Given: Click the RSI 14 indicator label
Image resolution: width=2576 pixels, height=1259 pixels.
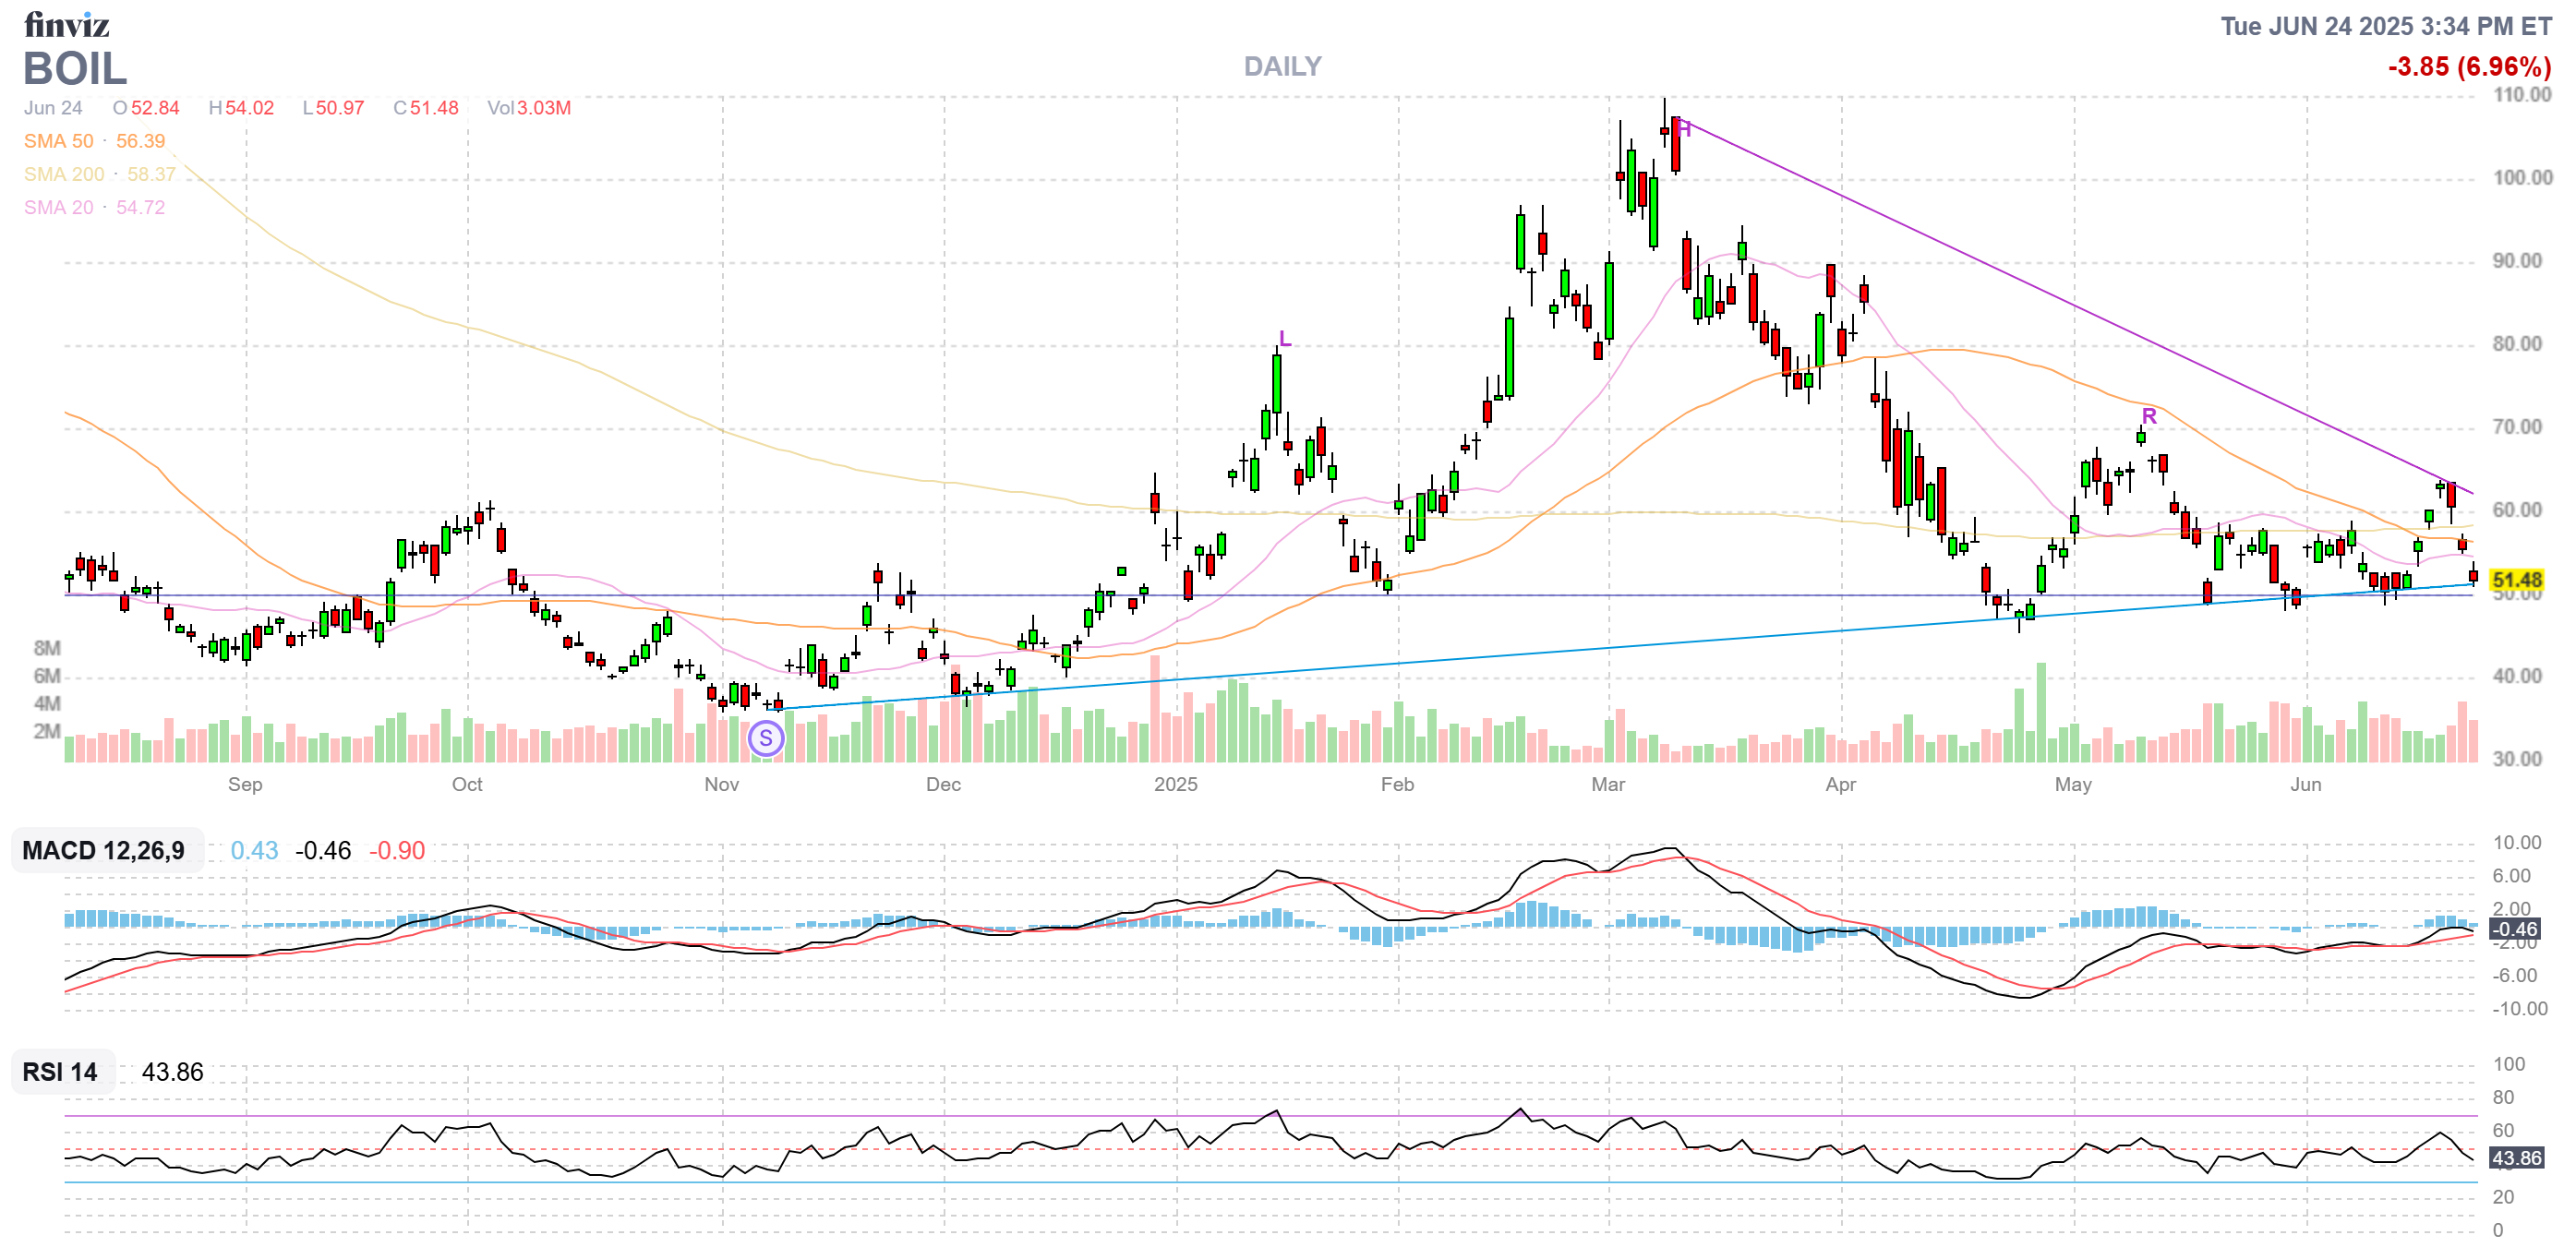Looking at the screenshot, I should tap(60, 1072).
